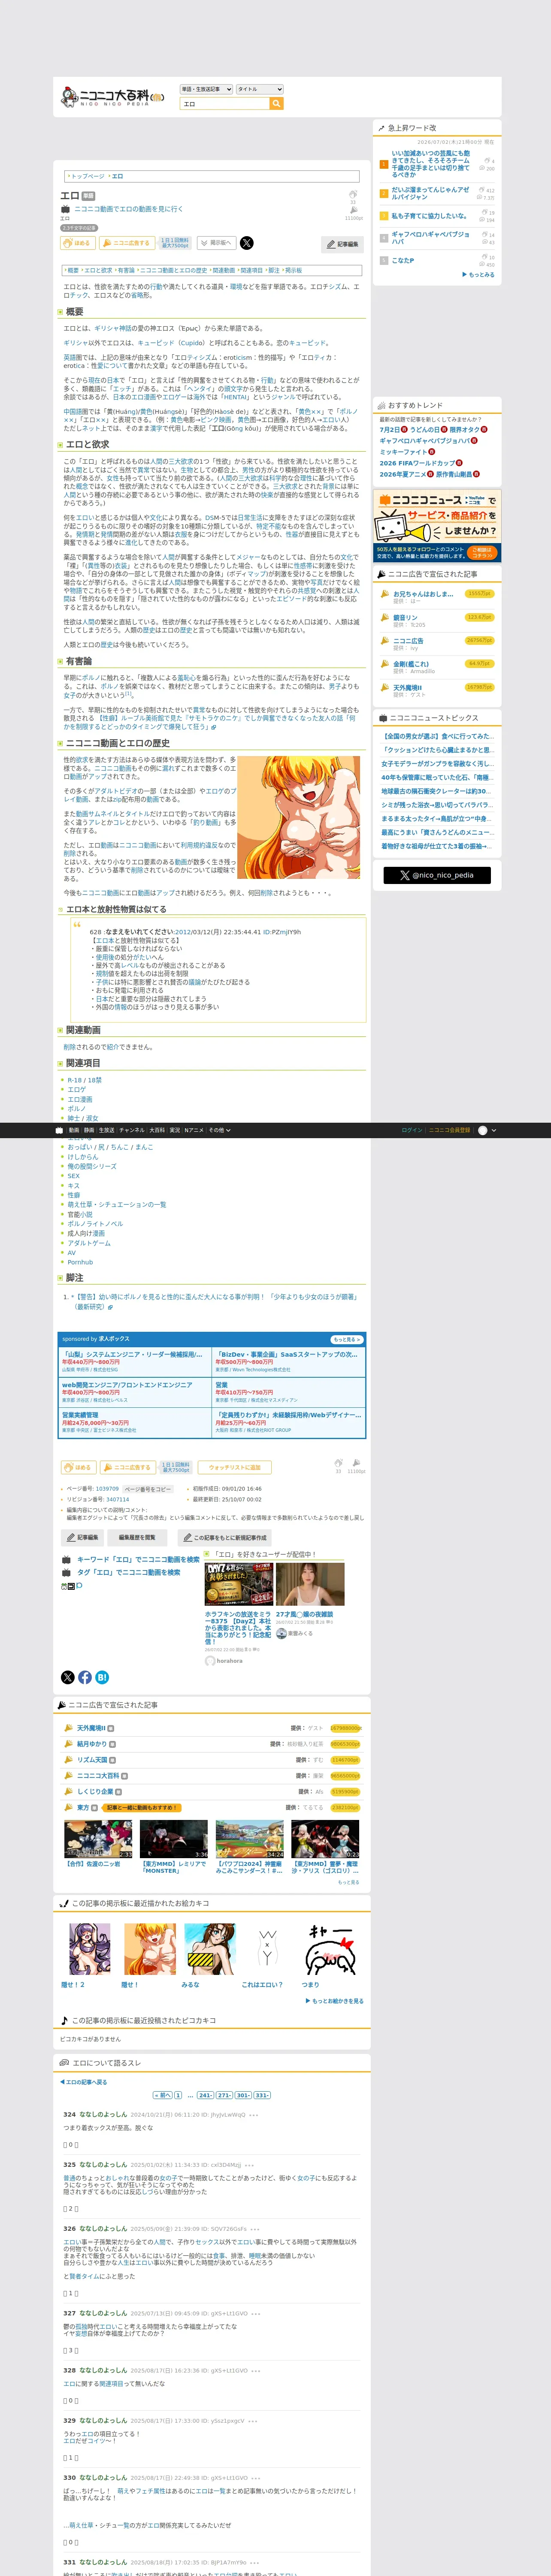Click the horahora user avatar icon
This screenshot has width=551, height=2576.
click(x=210, y=1661)
